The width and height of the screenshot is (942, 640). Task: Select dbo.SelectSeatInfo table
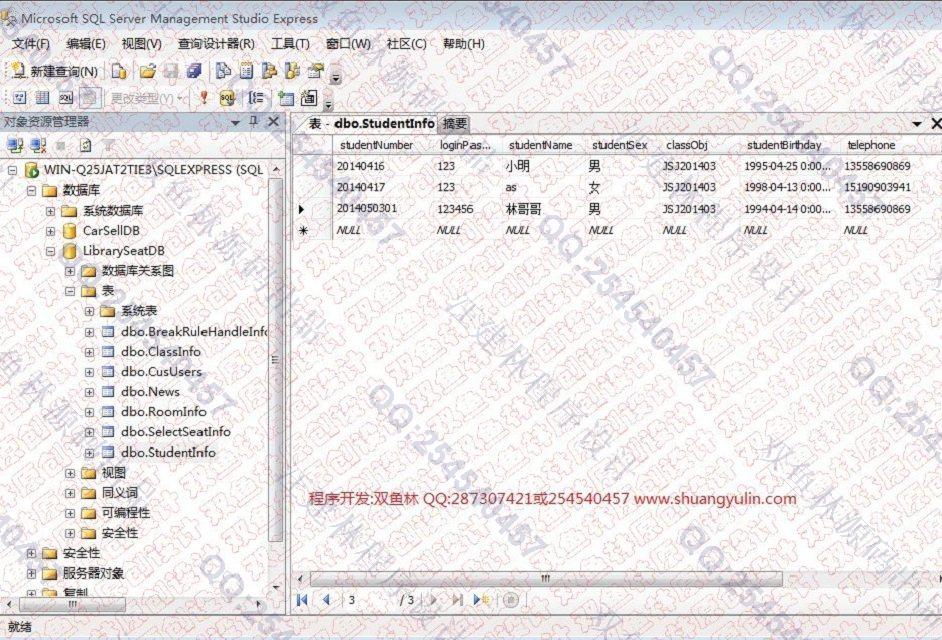[x=175, y=431]
